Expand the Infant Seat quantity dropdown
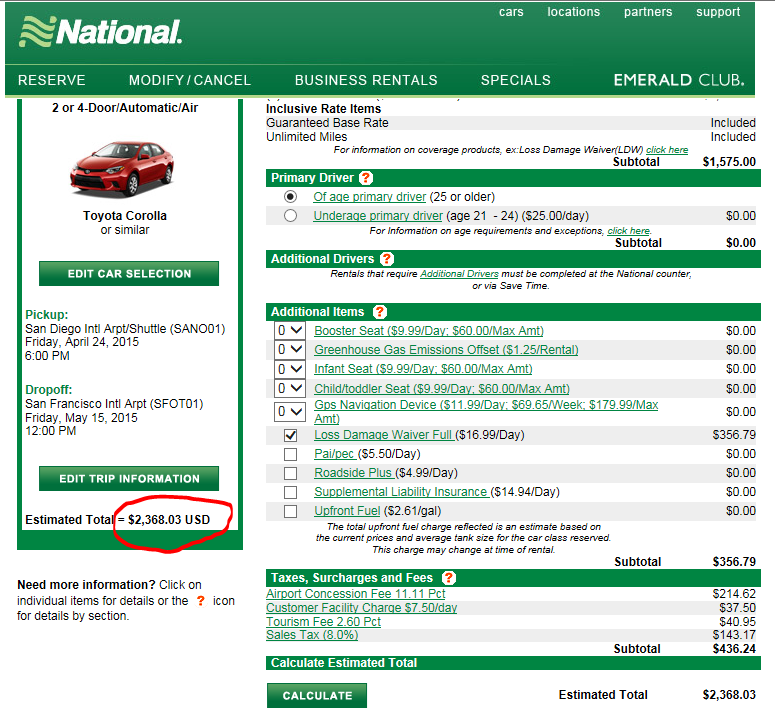The height and width of the screenshot is (716, 775). point(289,369)
